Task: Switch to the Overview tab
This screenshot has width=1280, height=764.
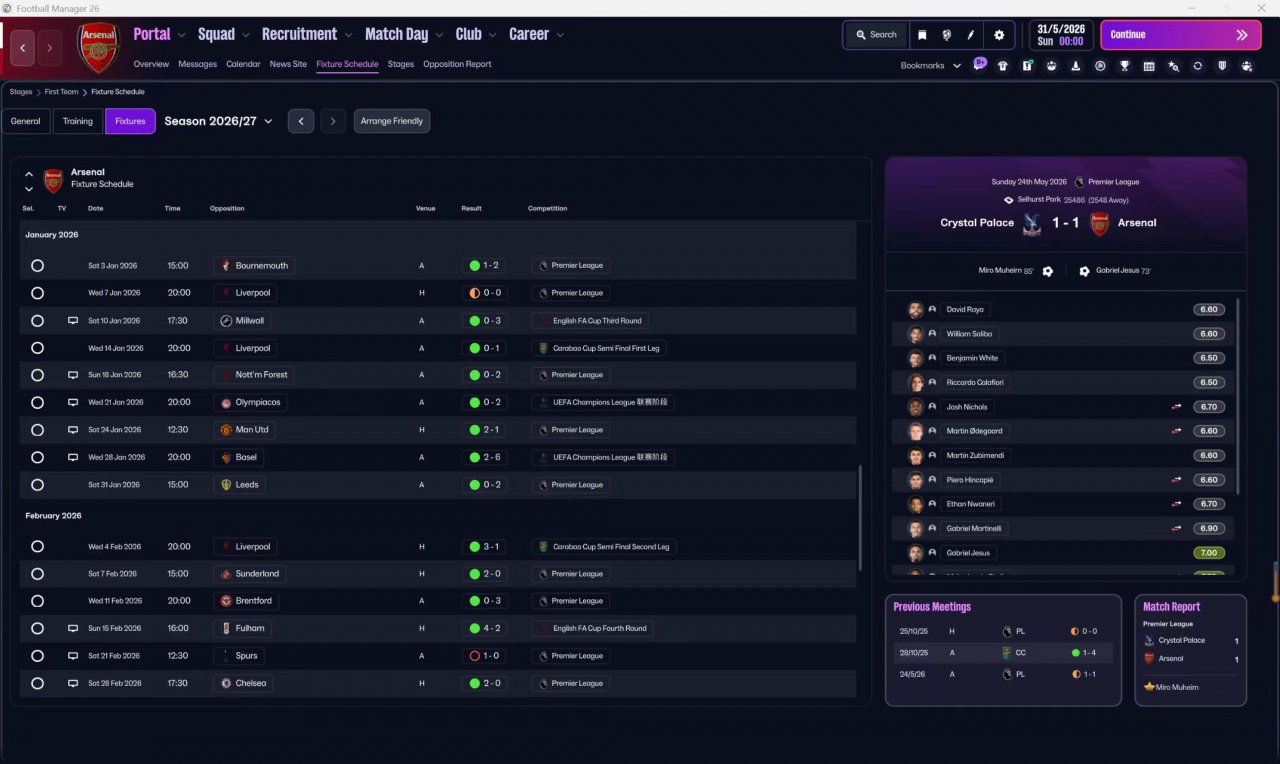Action: [x=151, y=64]
